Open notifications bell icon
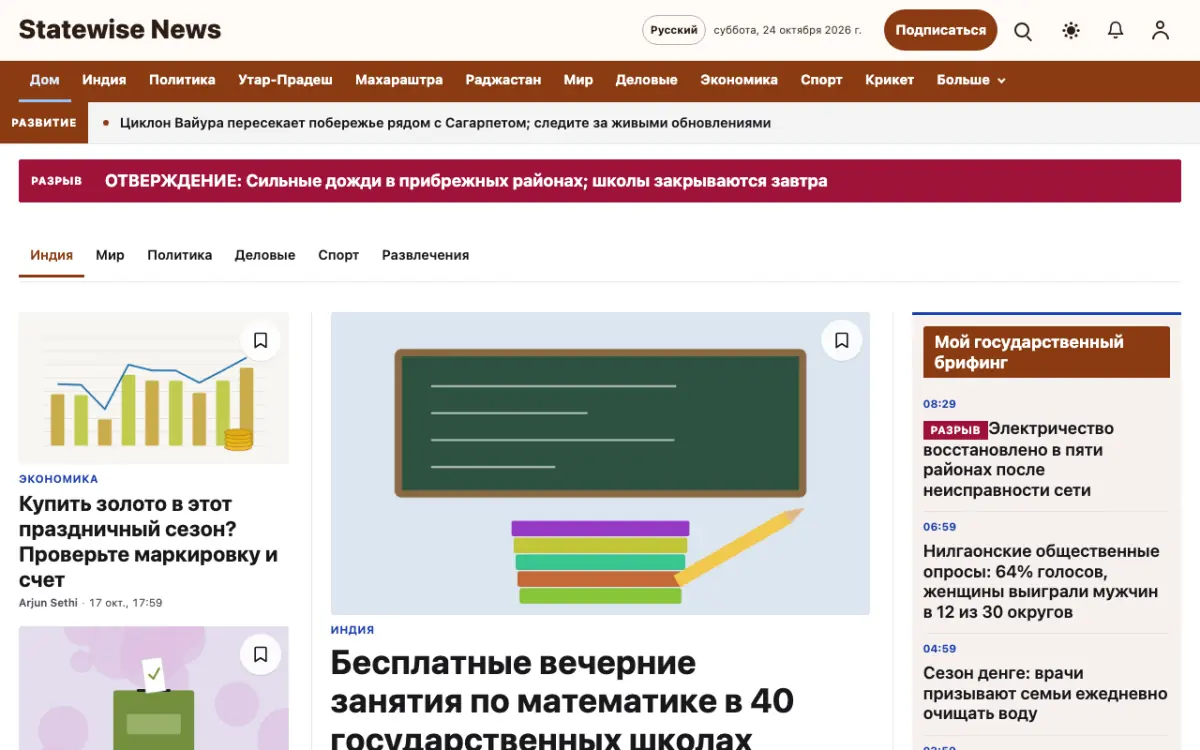Image resolution: width=1200 pixels, height=750 pixels. click(x=1116, y=31)
